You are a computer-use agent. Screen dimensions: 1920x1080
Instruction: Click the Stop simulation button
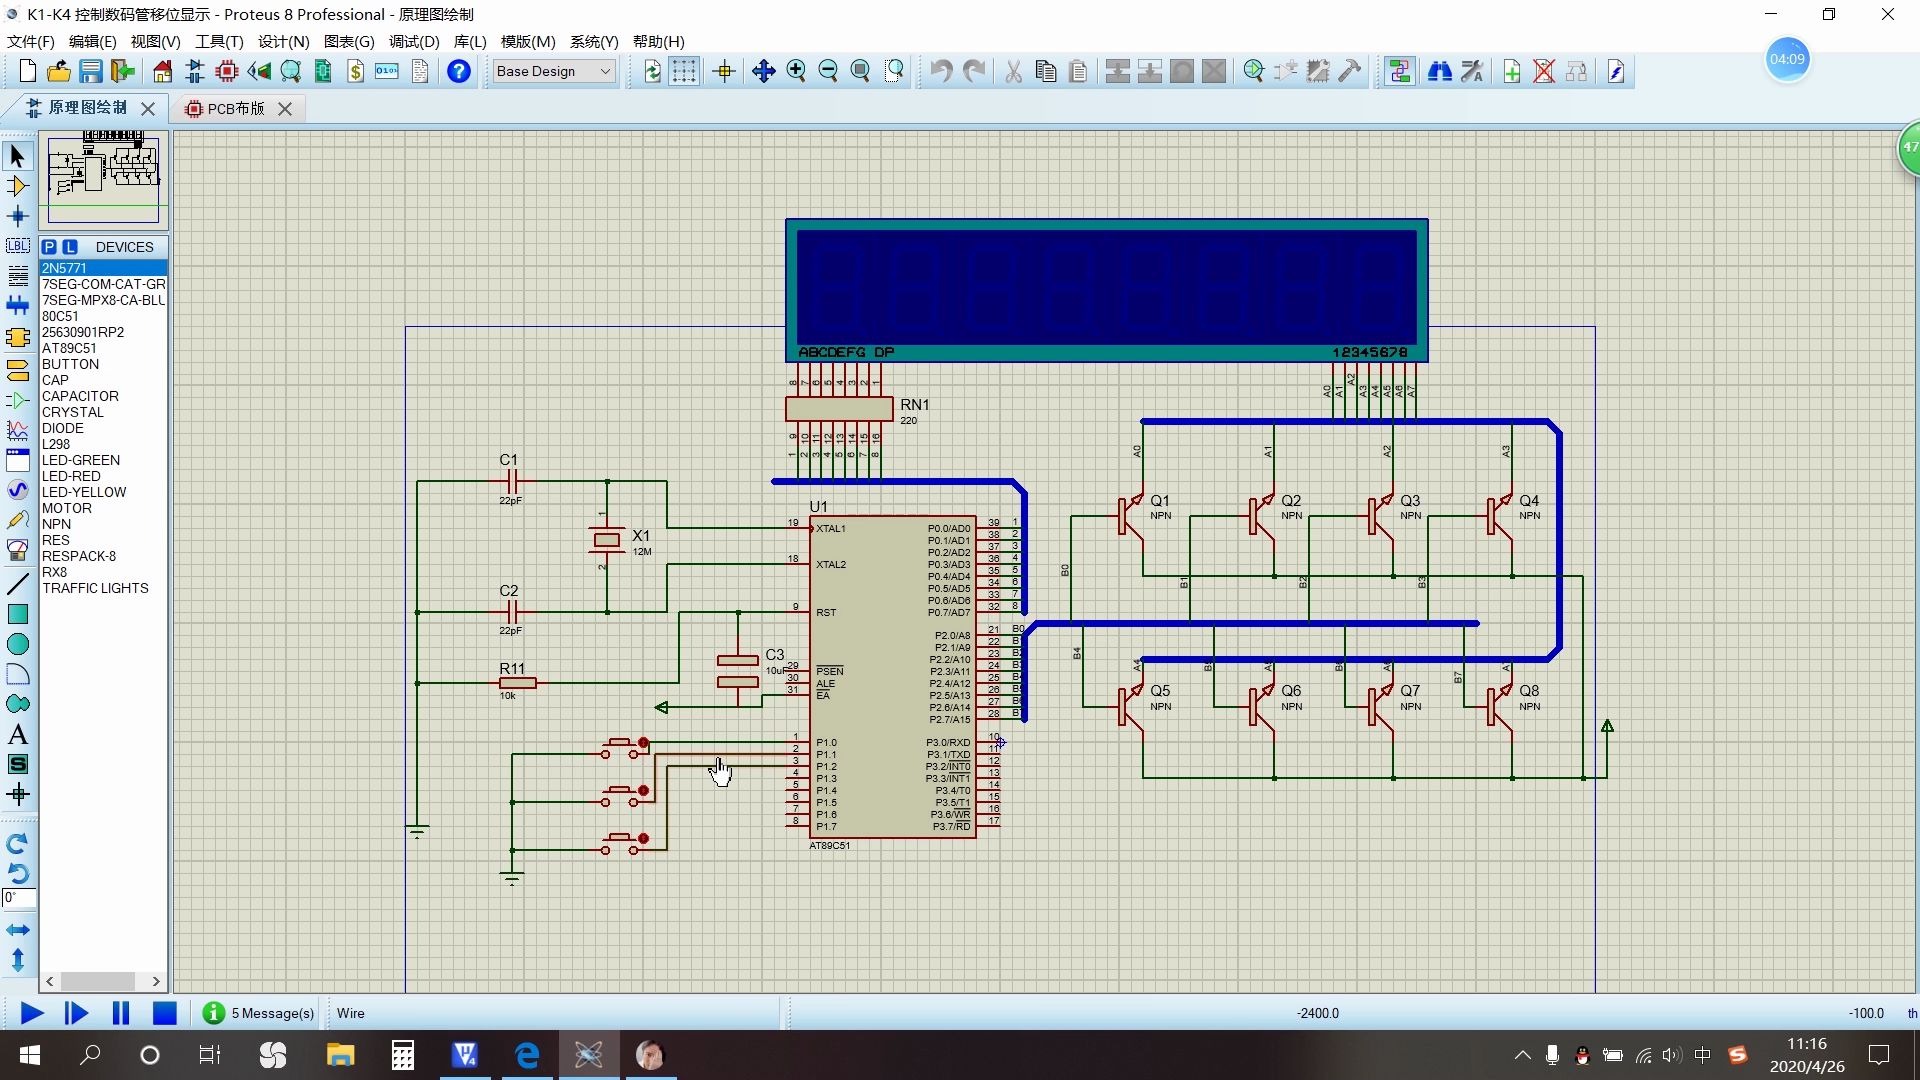coord(165,1013)
